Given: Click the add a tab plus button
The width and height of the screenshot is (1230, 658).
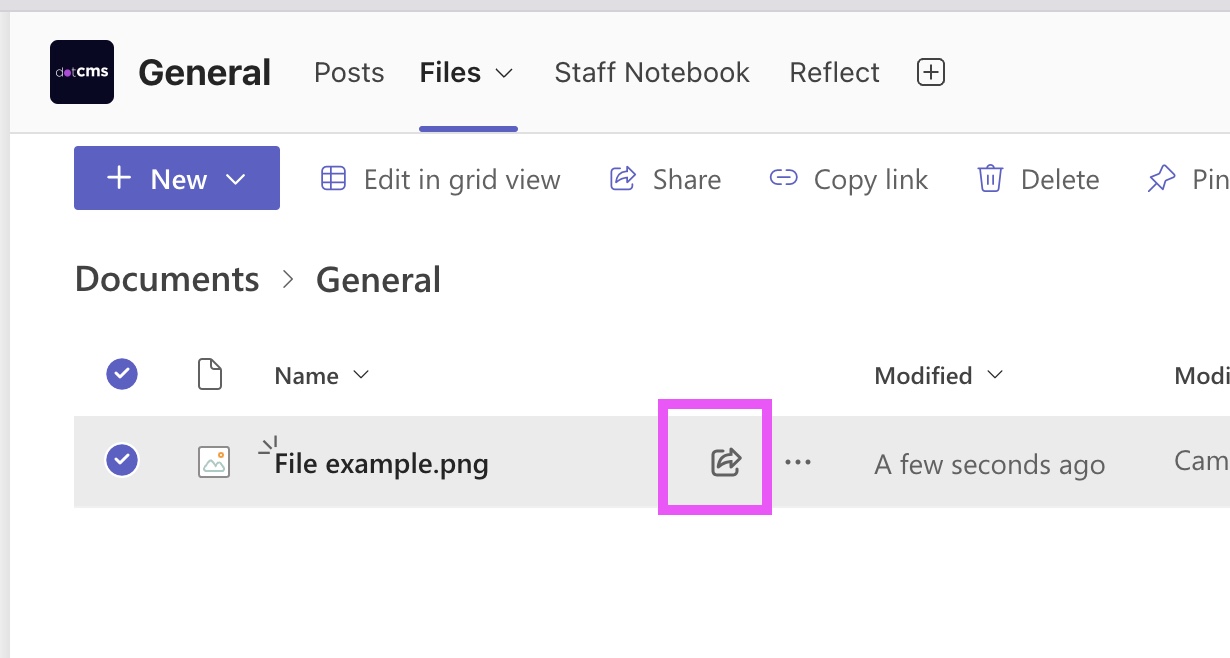Looking at the screenshot, I should tap(930, 72).
